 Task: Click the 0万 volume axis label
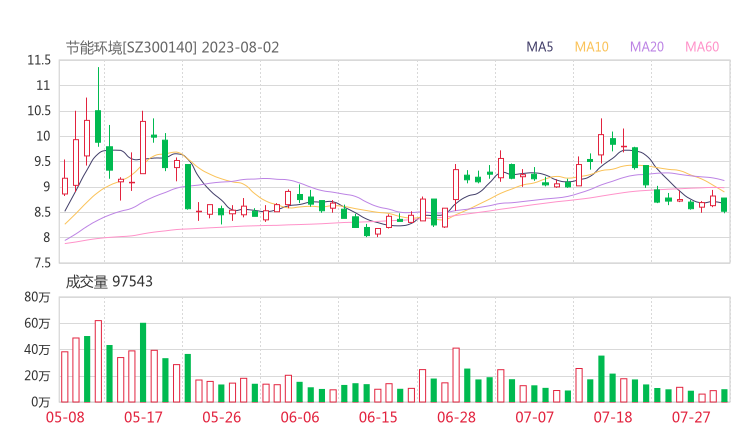coord(40,402)
